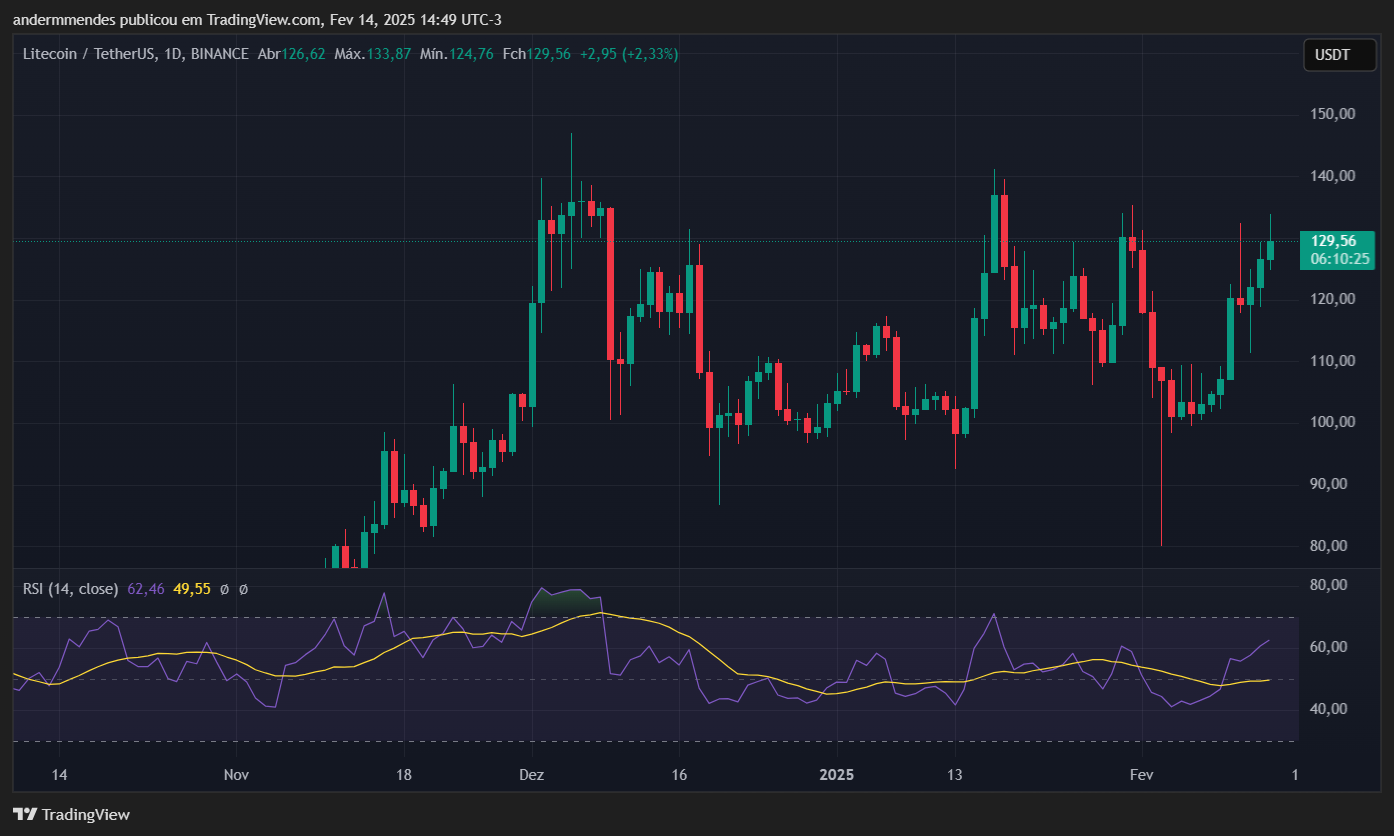Click the 14 date label on time axis
The height and width of the screenshot is (836, 1394).
pos(59,775)
